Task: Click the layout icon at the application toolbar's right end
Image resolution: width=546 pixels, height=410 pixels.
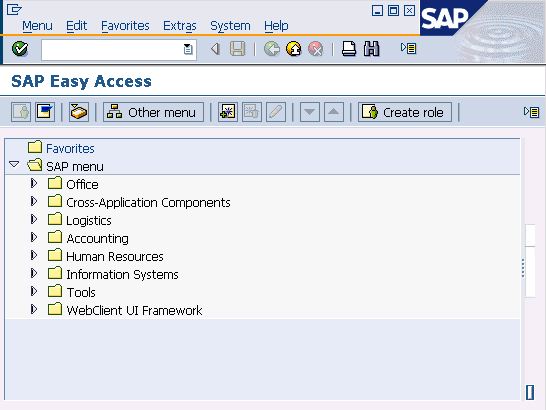Action: [x=531, y=112]
